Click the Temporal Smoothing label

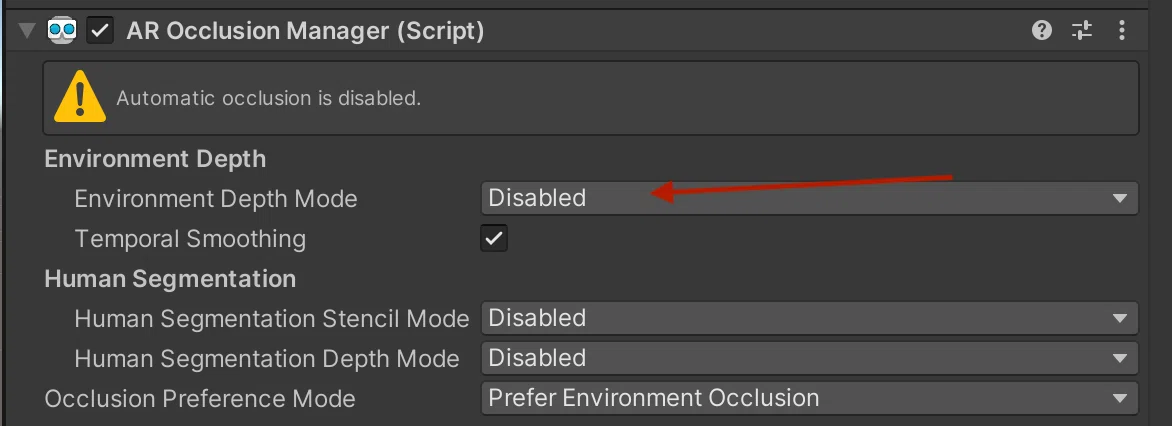click(190, 239)
